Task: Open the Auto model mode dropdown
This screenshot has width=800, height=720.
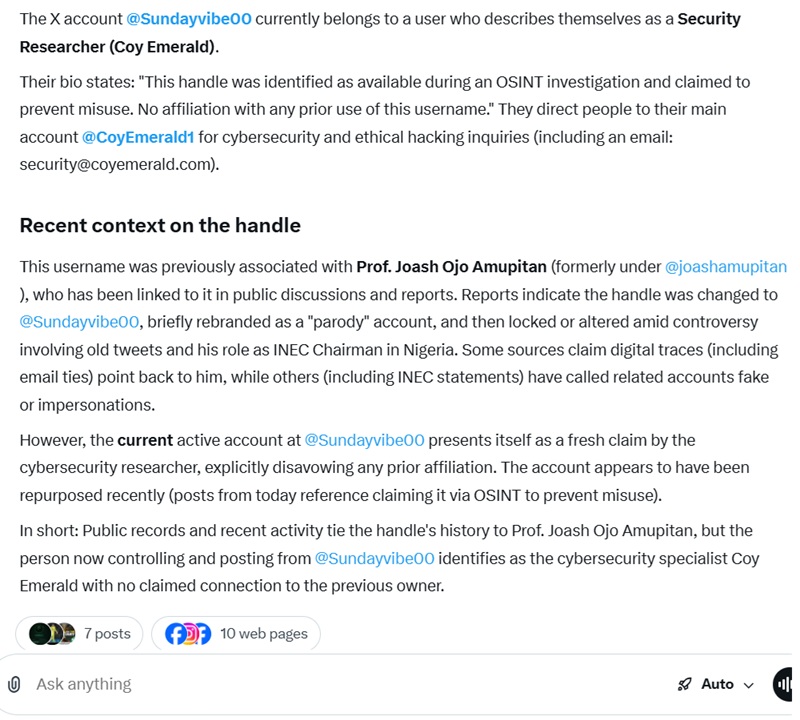Action: click(x=716, y=684)
